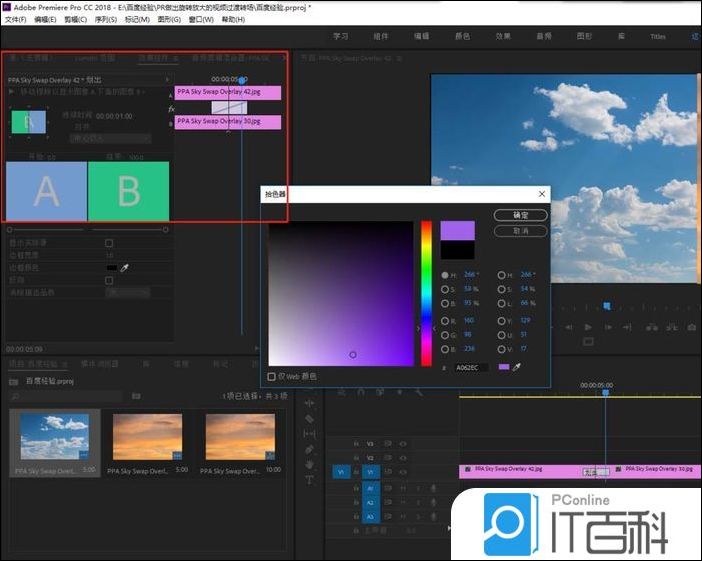Pick color with color picker eyedropper
Viewport: 702px width, 561px height.
click(518, 367)
